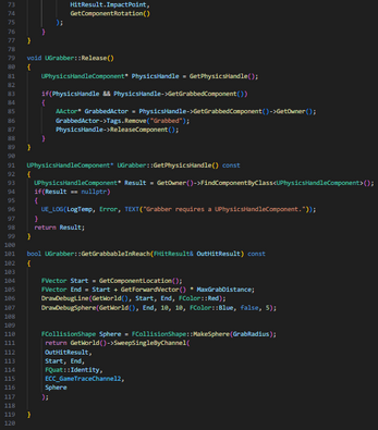Click FColor::Red on line 106
The height and width of the screenshot is (430, 378).
pyautogui.click(x=198, y=299)
